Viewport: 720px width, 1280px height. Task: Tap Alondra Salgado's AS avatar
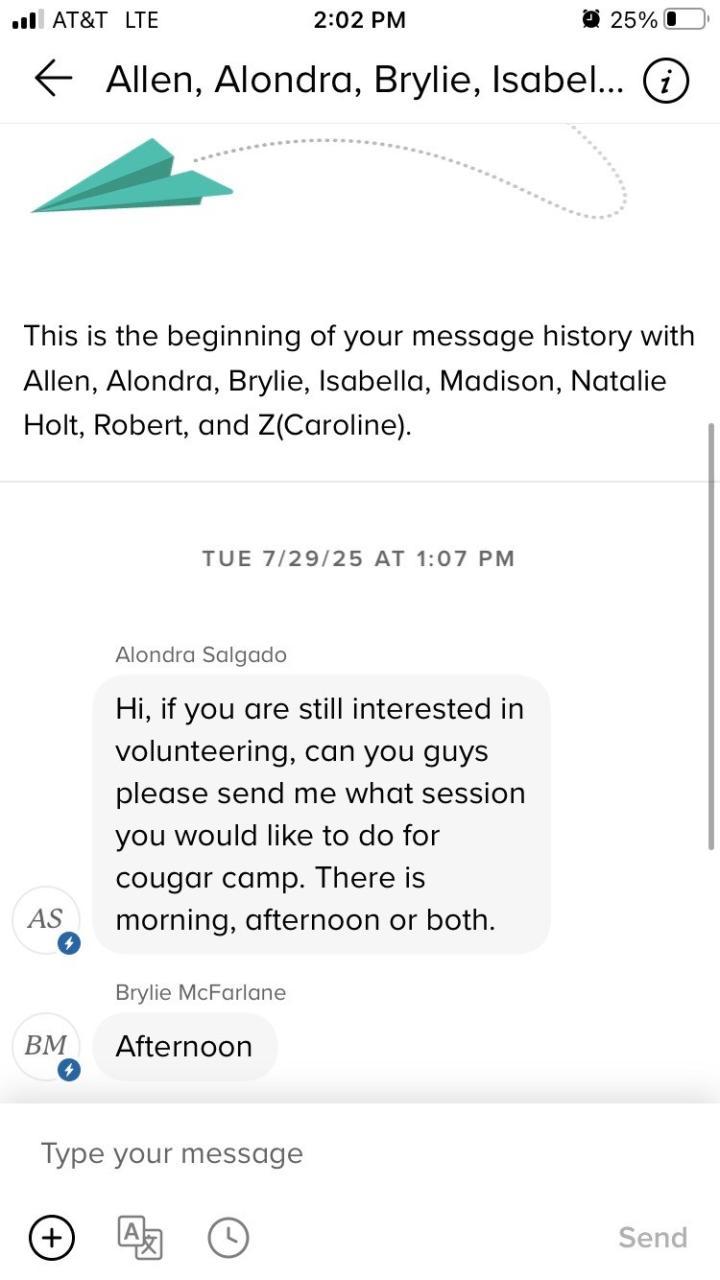(x=45, y=919)
